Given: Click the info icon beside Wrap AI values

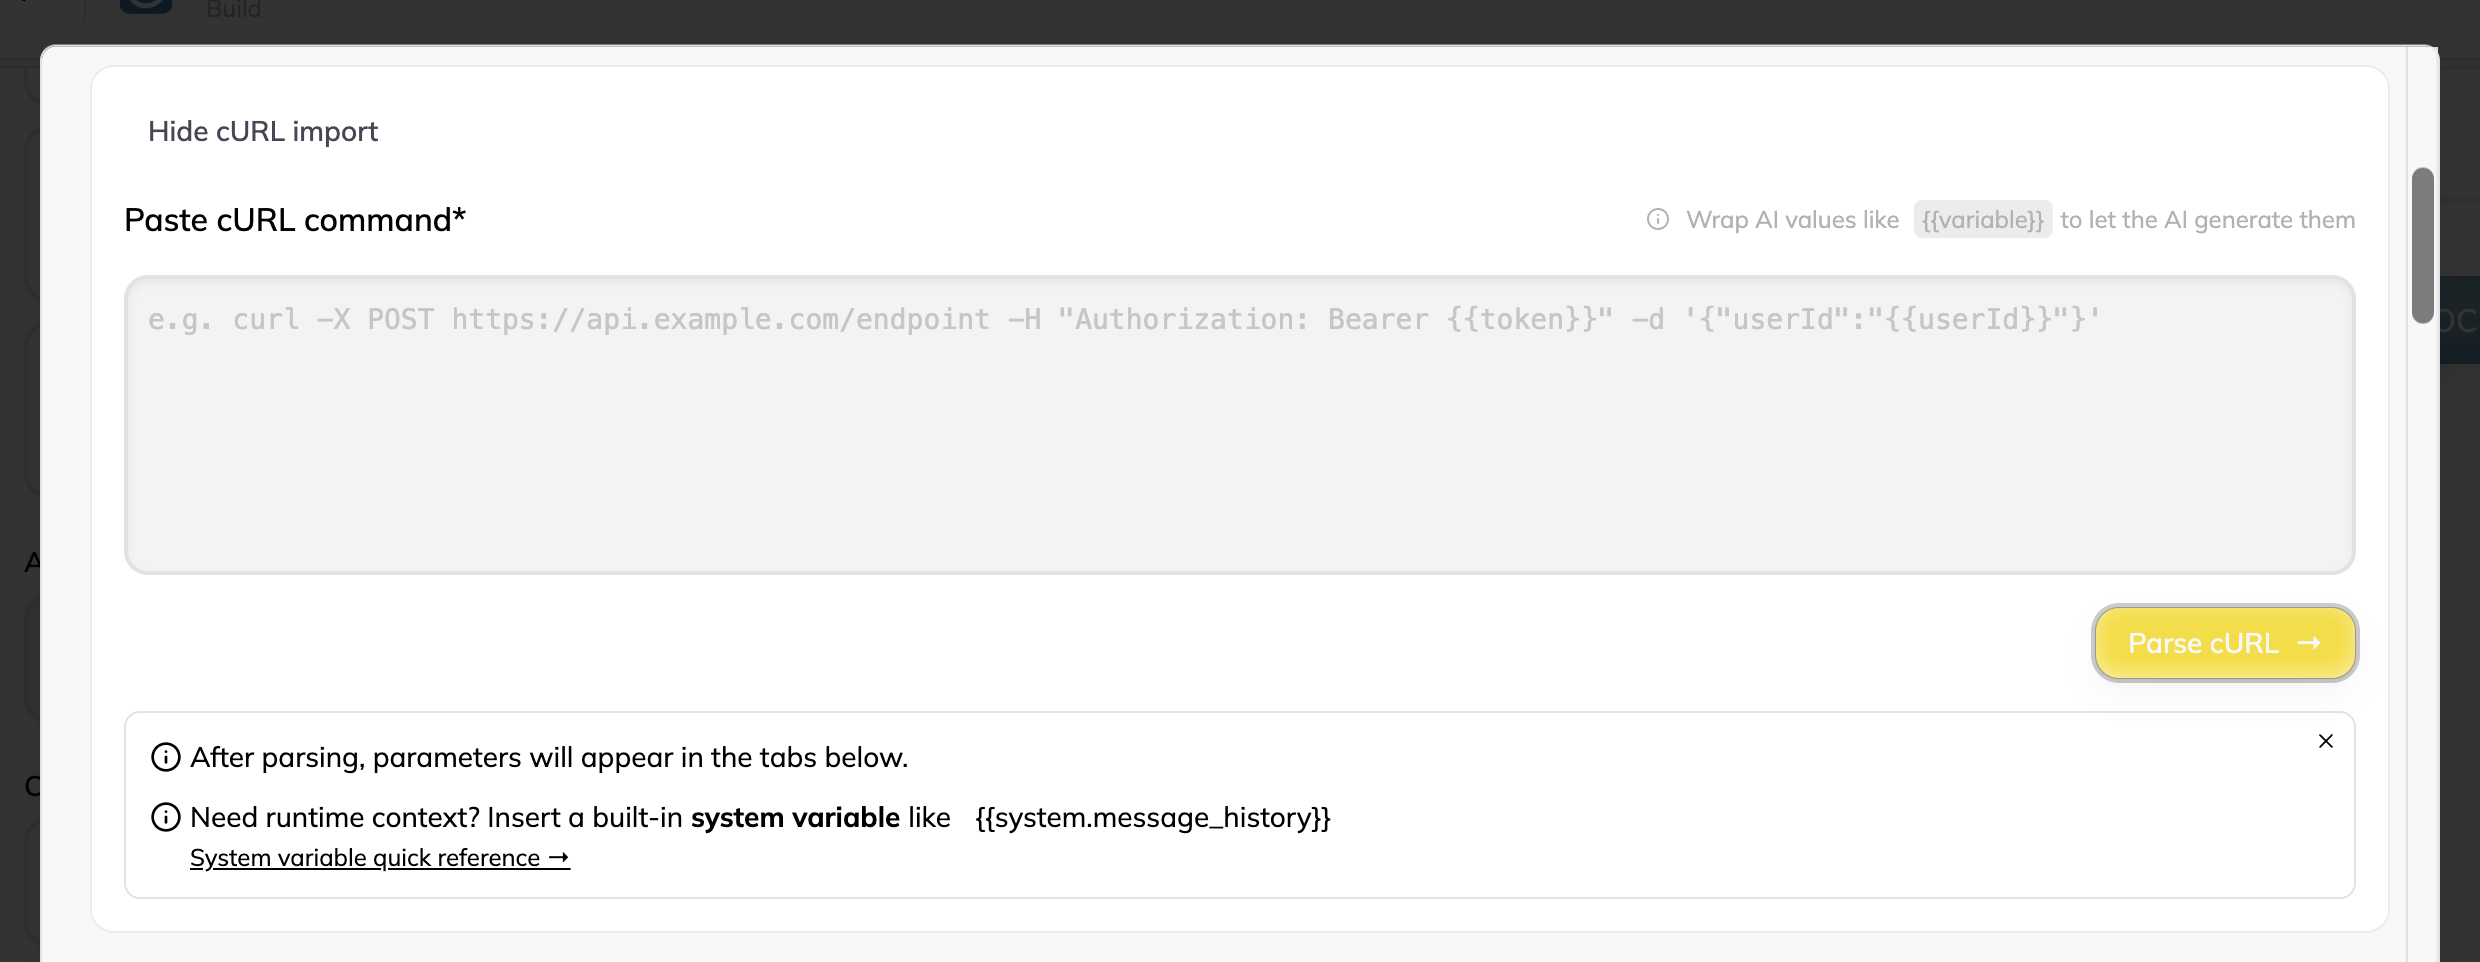Looking at the screenshot, I should pyautogui.click(x=1657, y=220).
